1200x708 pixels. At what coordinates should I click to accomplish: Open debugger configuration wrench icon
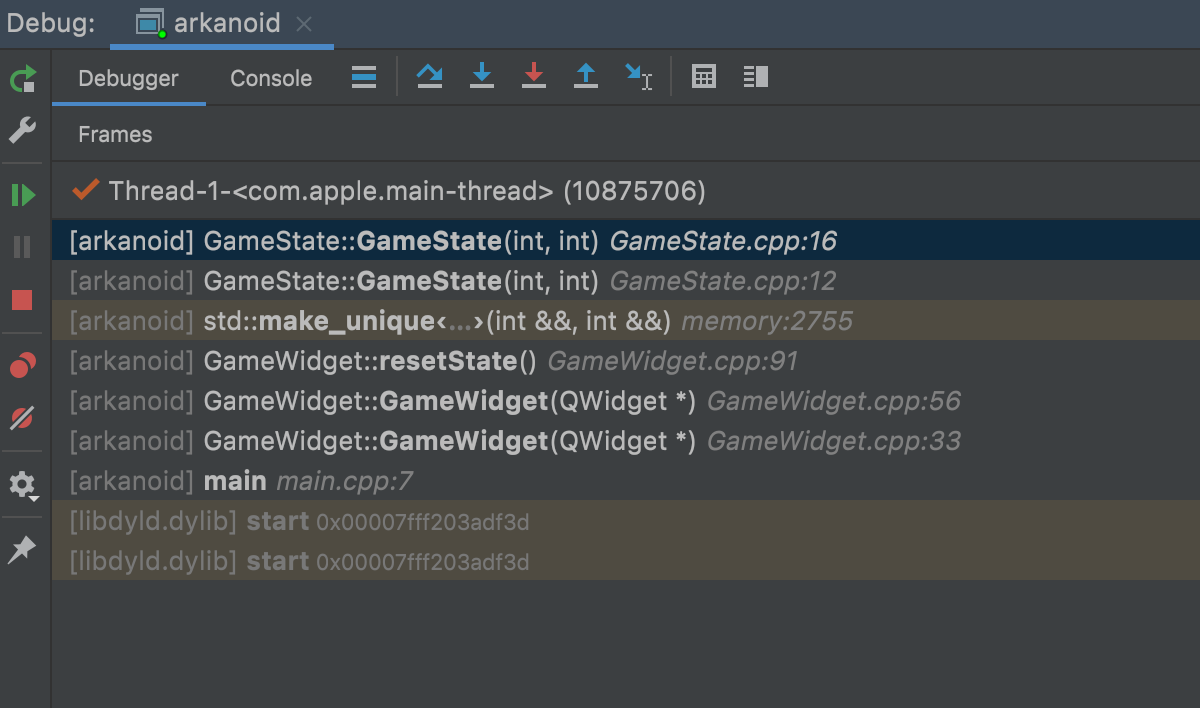(x=22, y=130)
